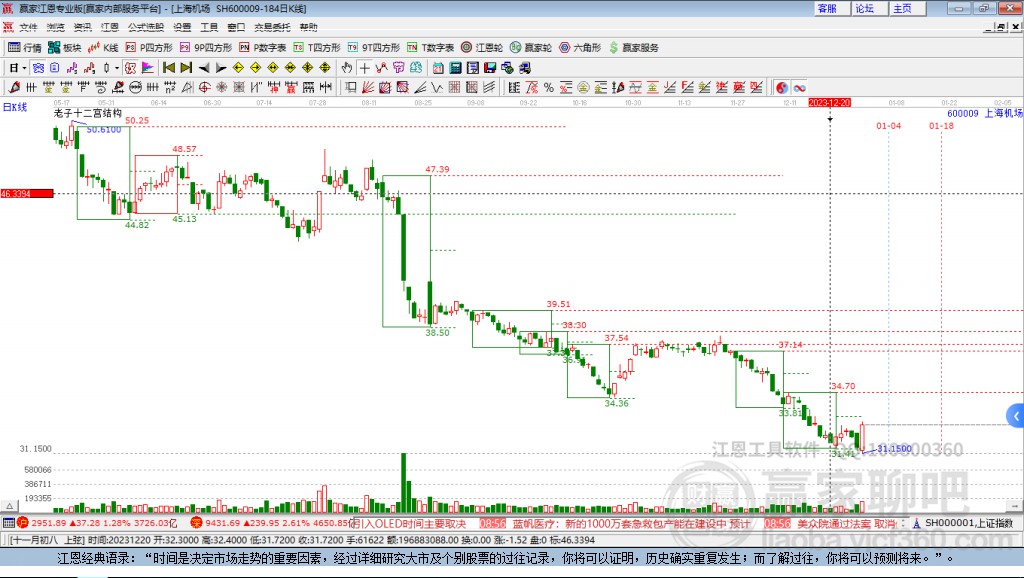
Task: Open the 9T四方形 tool
Action: pyautogui.click(x=374, y=48)
